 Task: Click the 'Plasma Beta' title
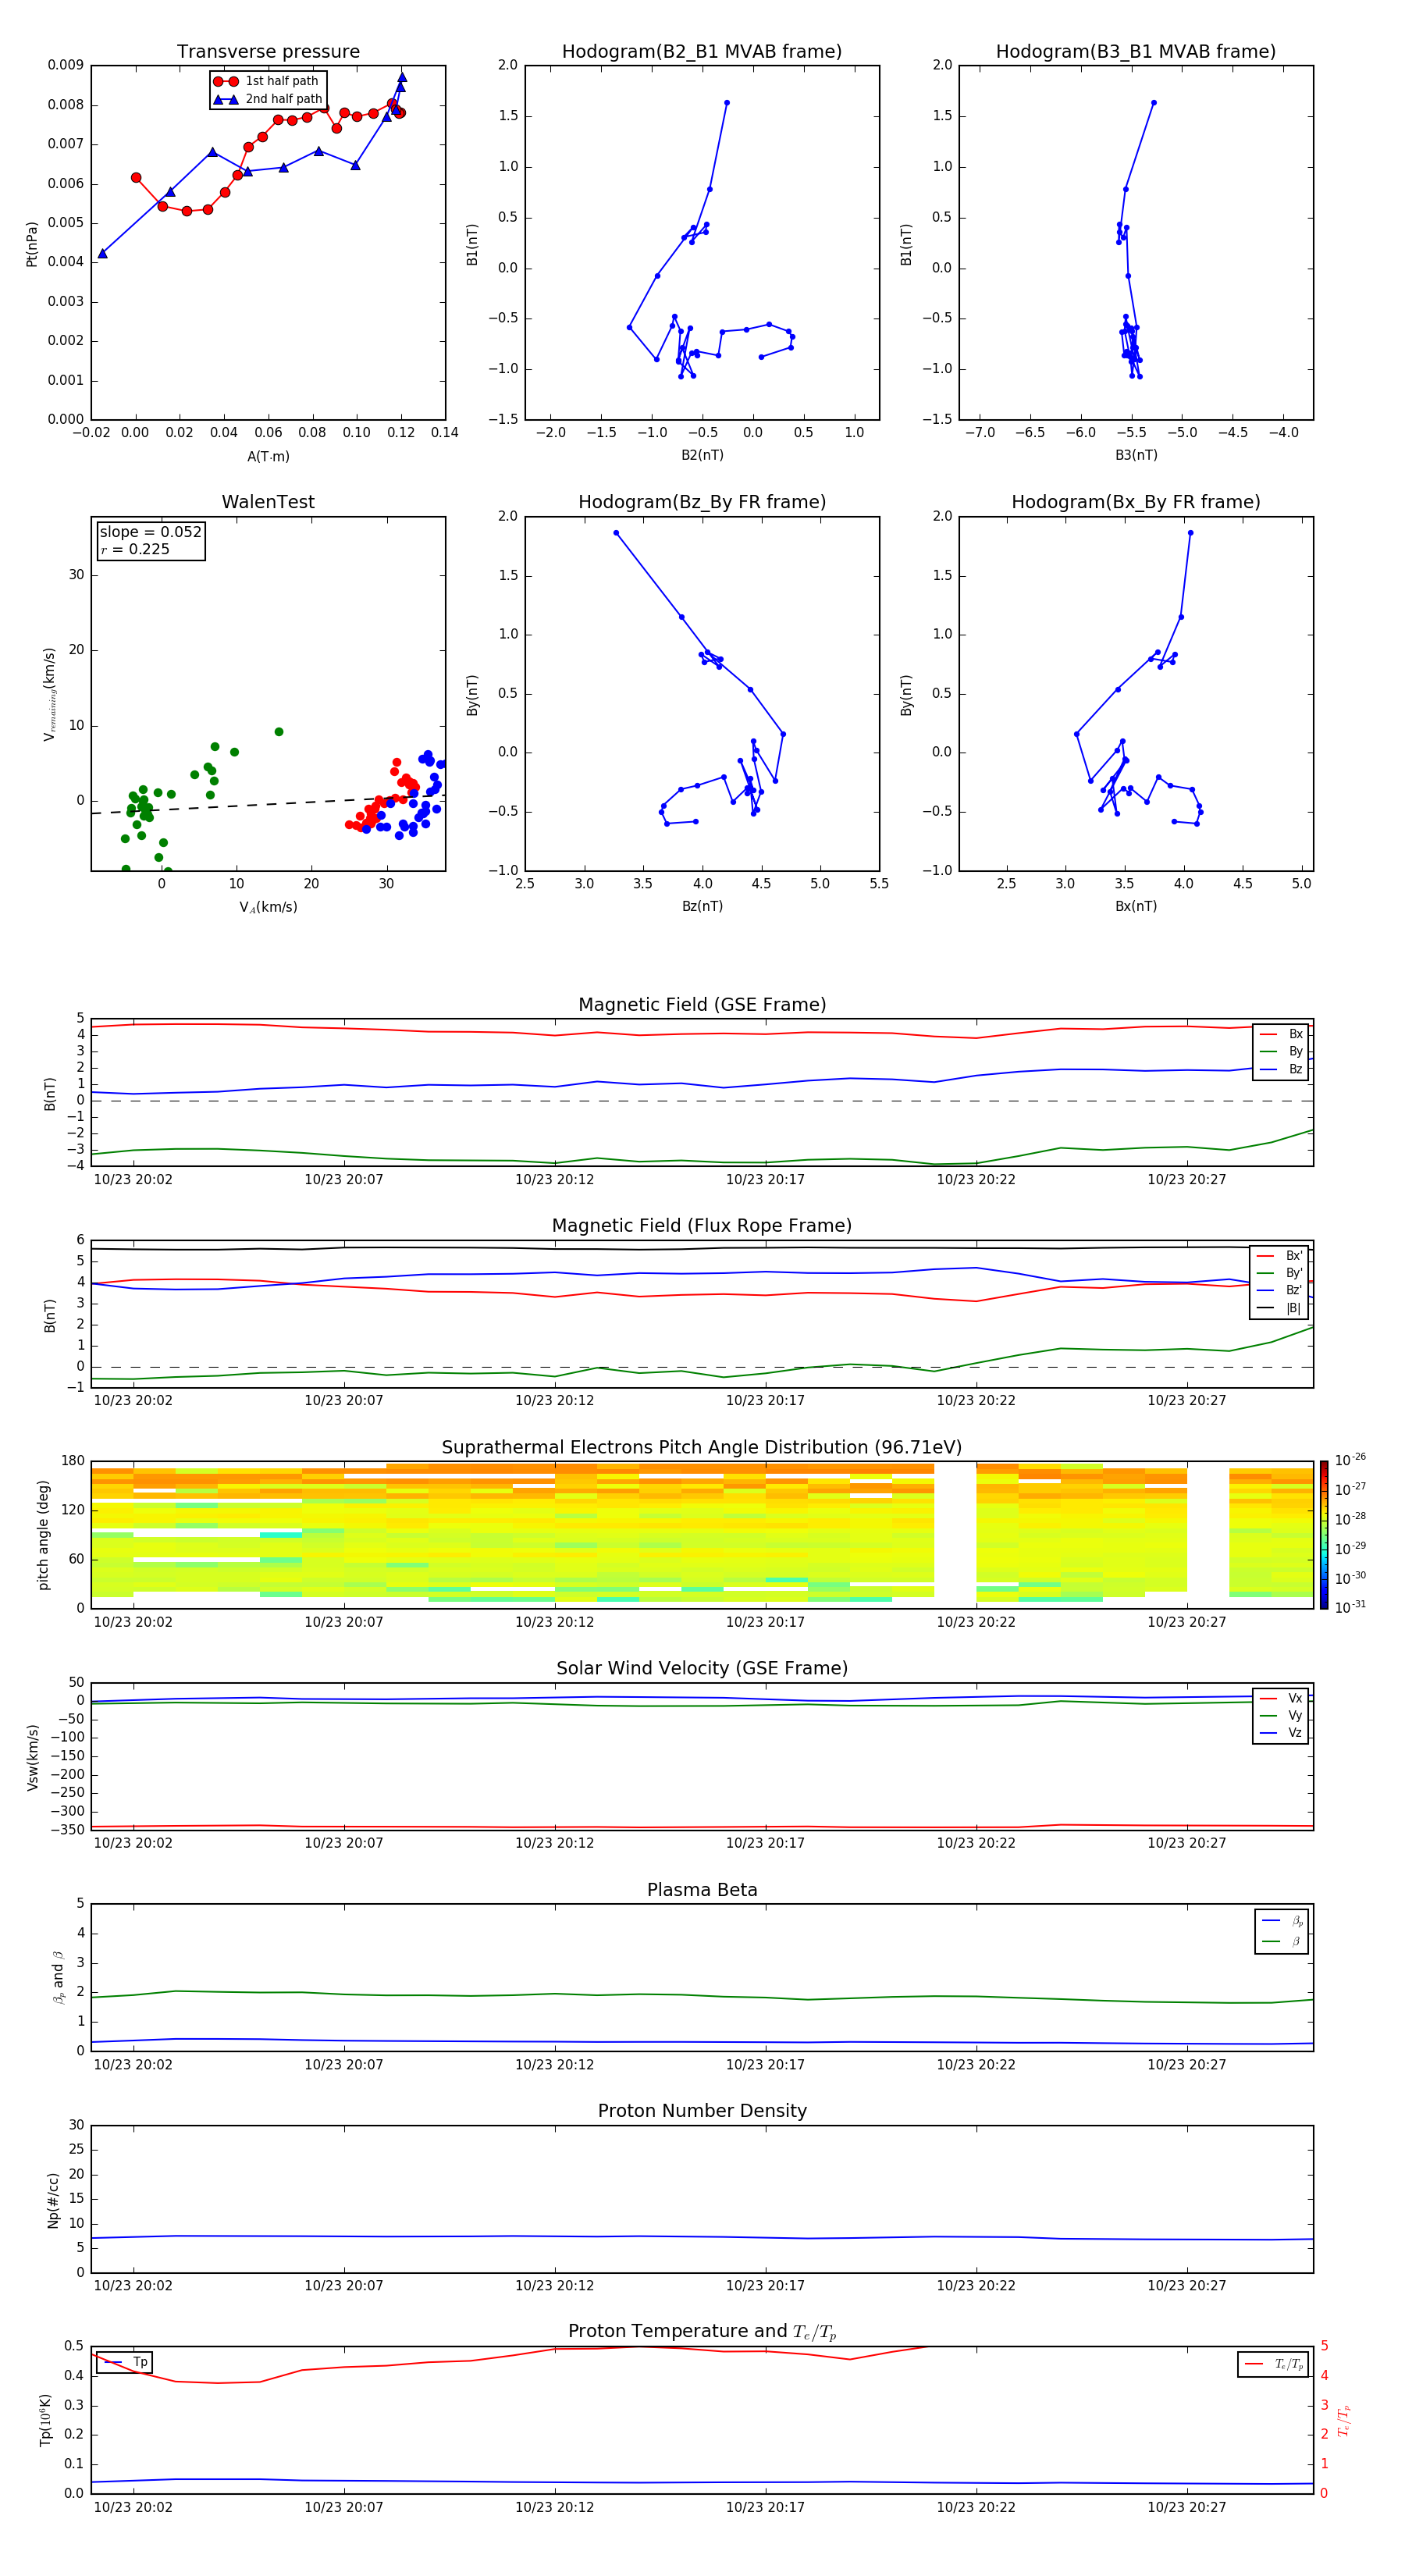coord(702,1890)
